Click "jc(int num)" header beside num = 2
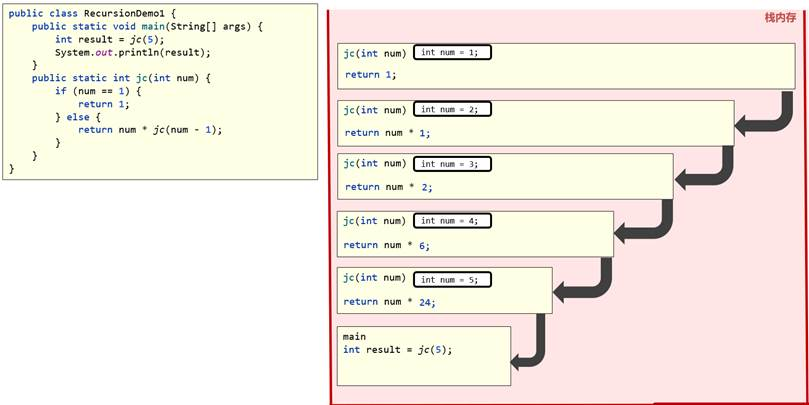Image resolution: width=809 pixels, height=405 pixels. point(376,110)
